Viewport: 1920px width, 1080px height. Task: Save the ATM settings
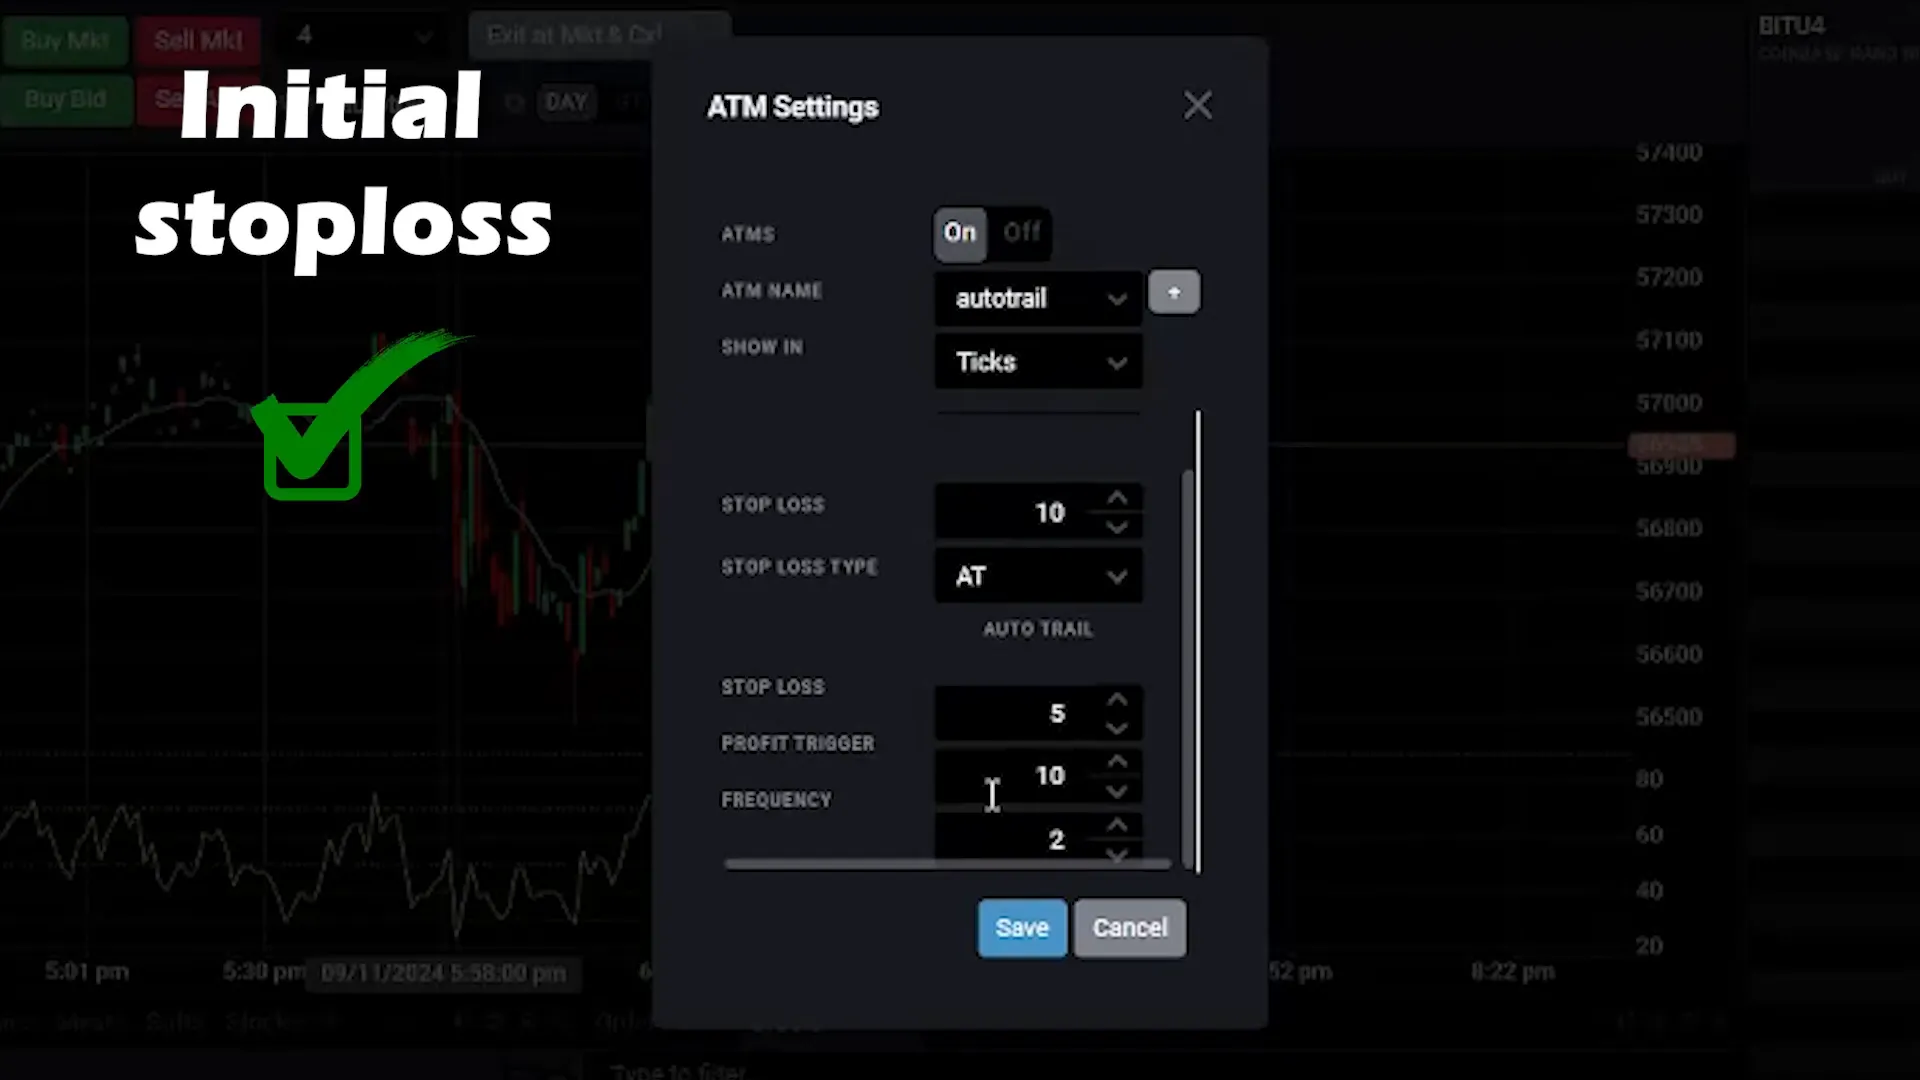click(1022, 927)
